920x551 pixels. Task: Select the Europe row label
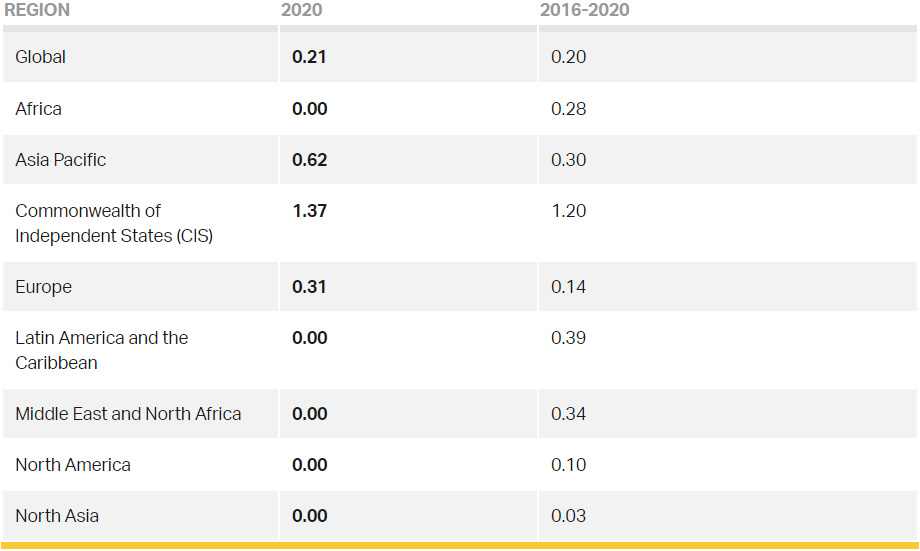[43, 287]
